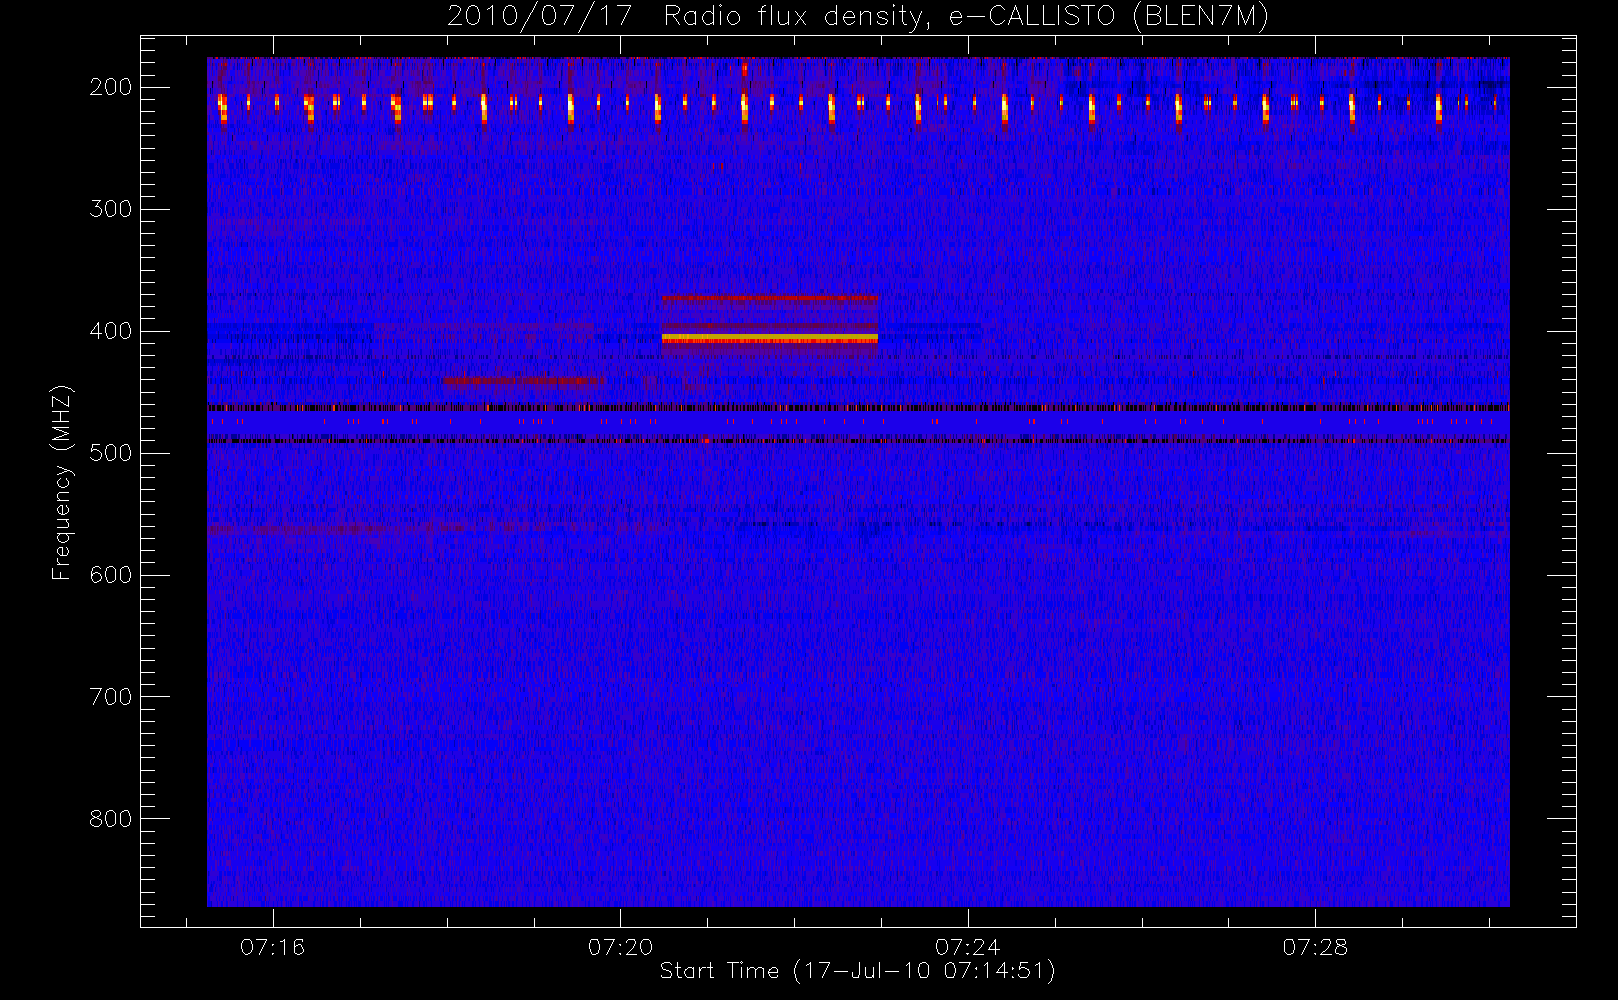Click the 'Frequency (MHz)' axis label

(x=62, y=482)
